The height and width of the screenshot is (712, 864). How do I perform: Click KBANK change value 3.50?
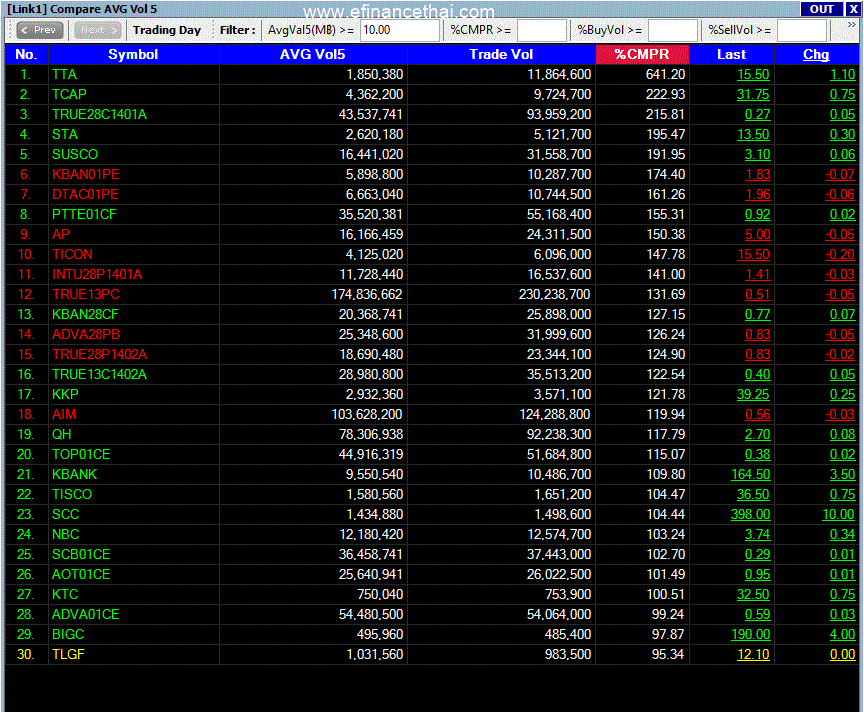tap(843, 474)
